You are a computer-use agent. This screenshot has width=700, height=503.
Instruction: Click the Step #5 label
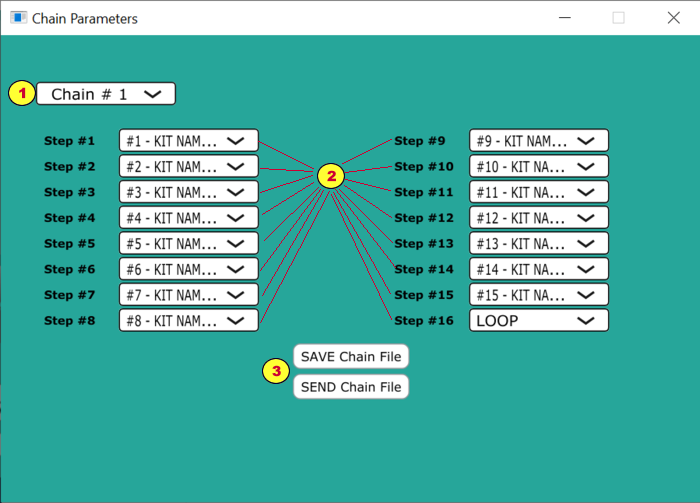pos(69,244)
